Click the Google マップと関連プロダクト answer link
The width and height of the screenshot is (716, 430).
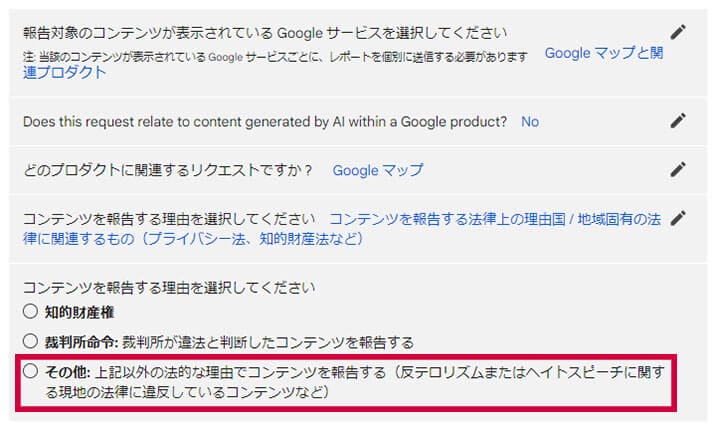pyautogui.click(x=603, y=53)
